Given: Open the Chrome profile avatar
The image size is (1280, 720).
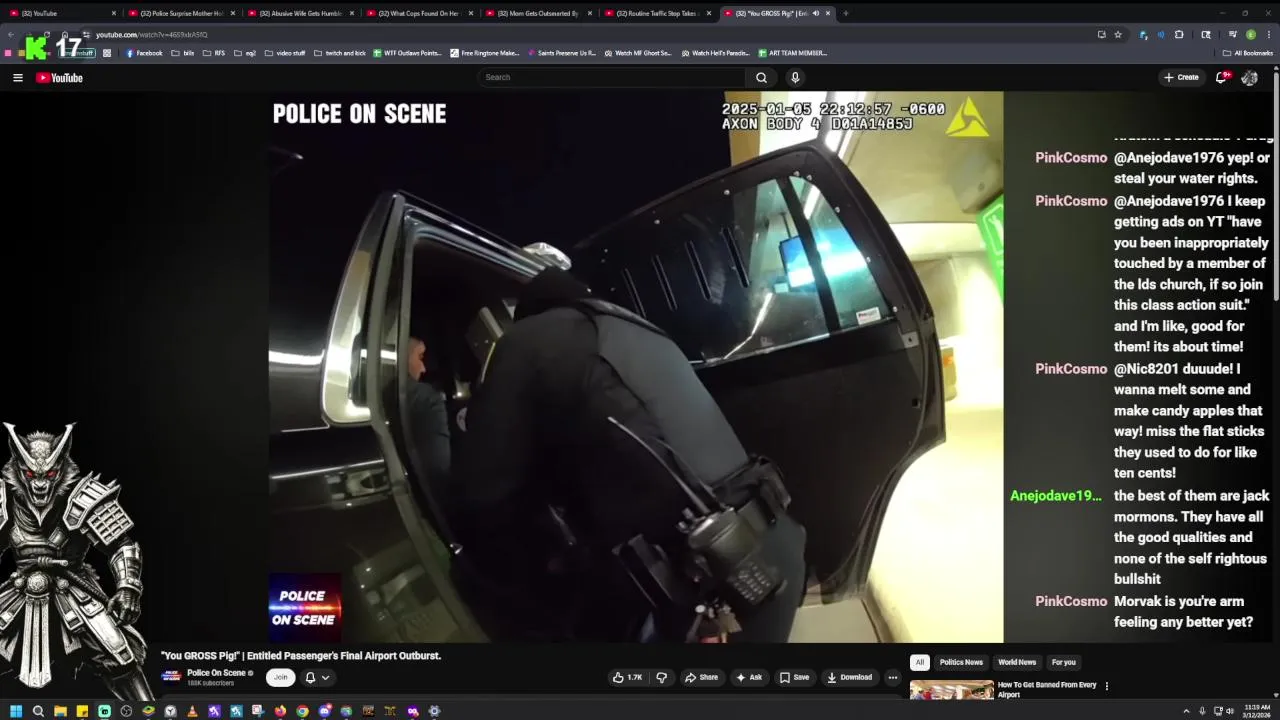Looking at the screenshot, I should coord(1251,34).
